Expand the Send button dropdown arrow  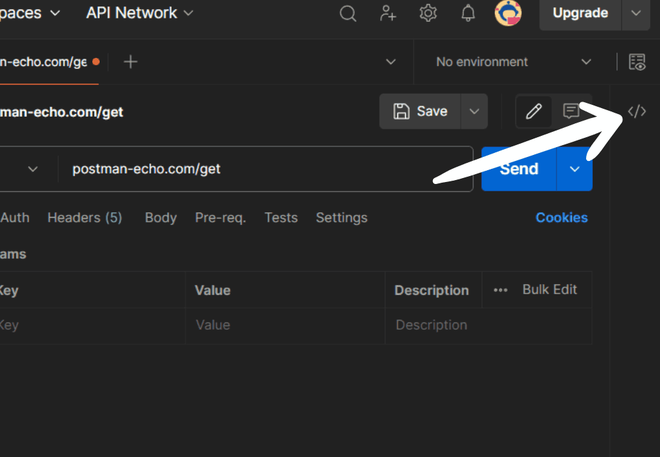575,169
